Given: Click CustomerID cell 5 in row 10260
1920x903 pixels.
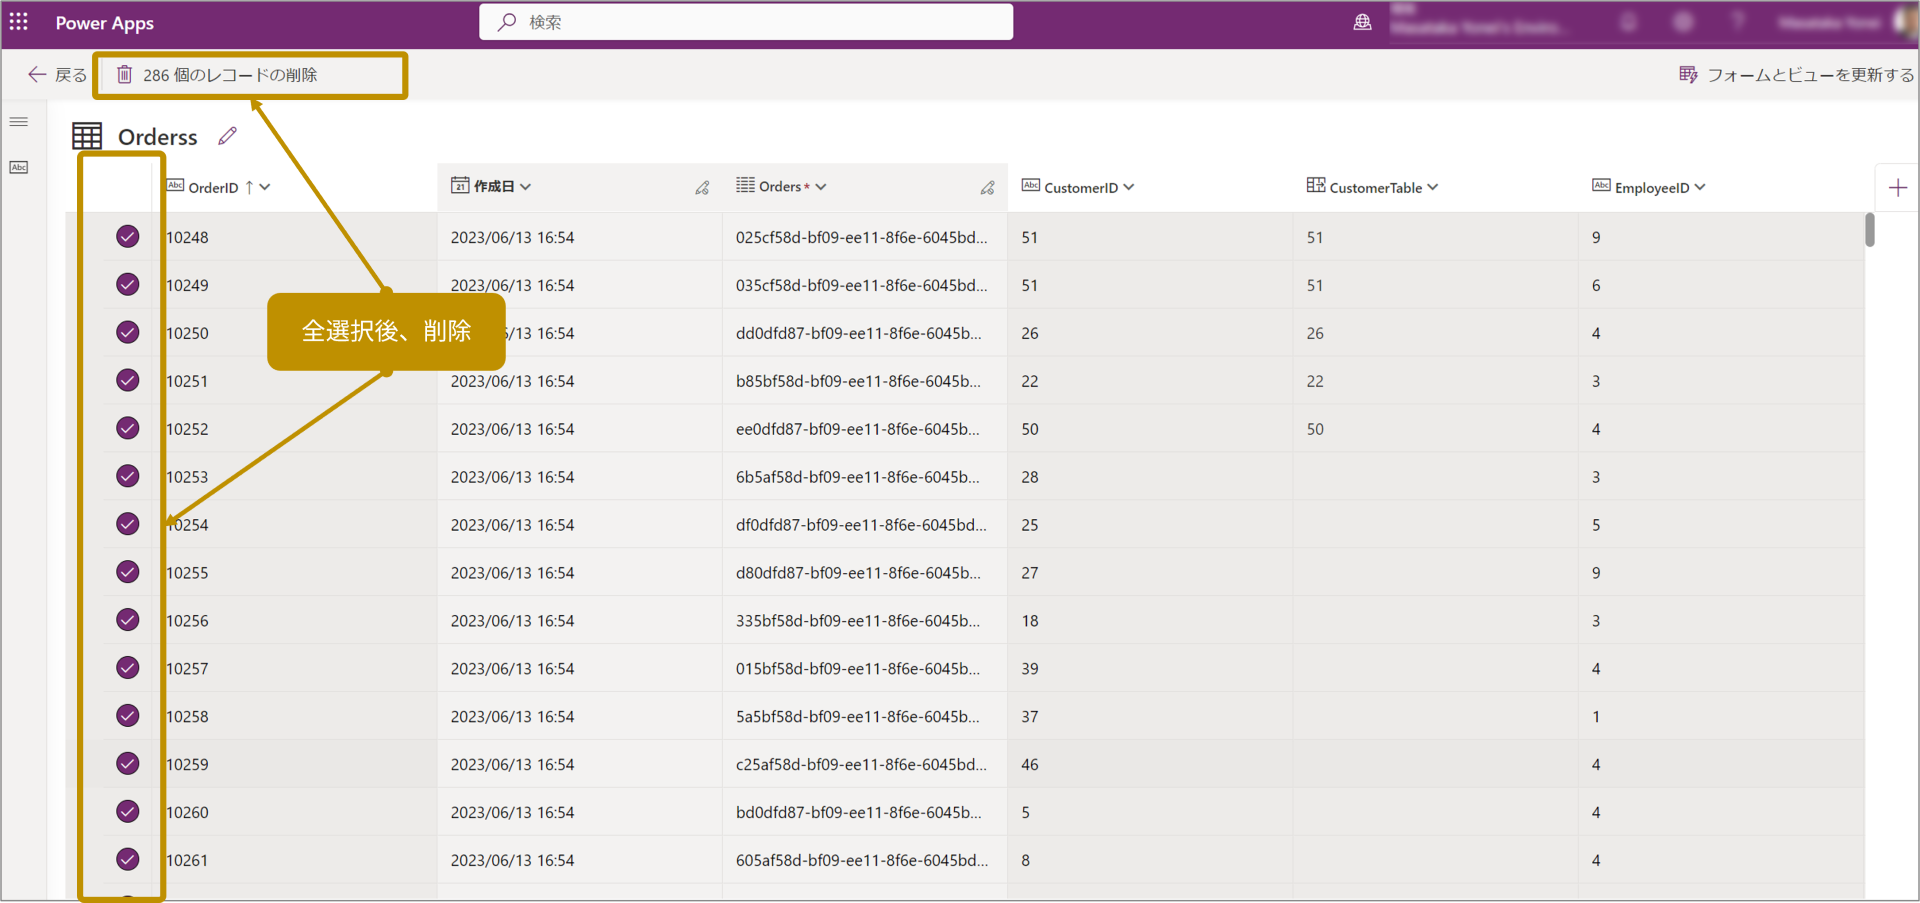Looking at the screenshot, I should tap(1025, 812).
